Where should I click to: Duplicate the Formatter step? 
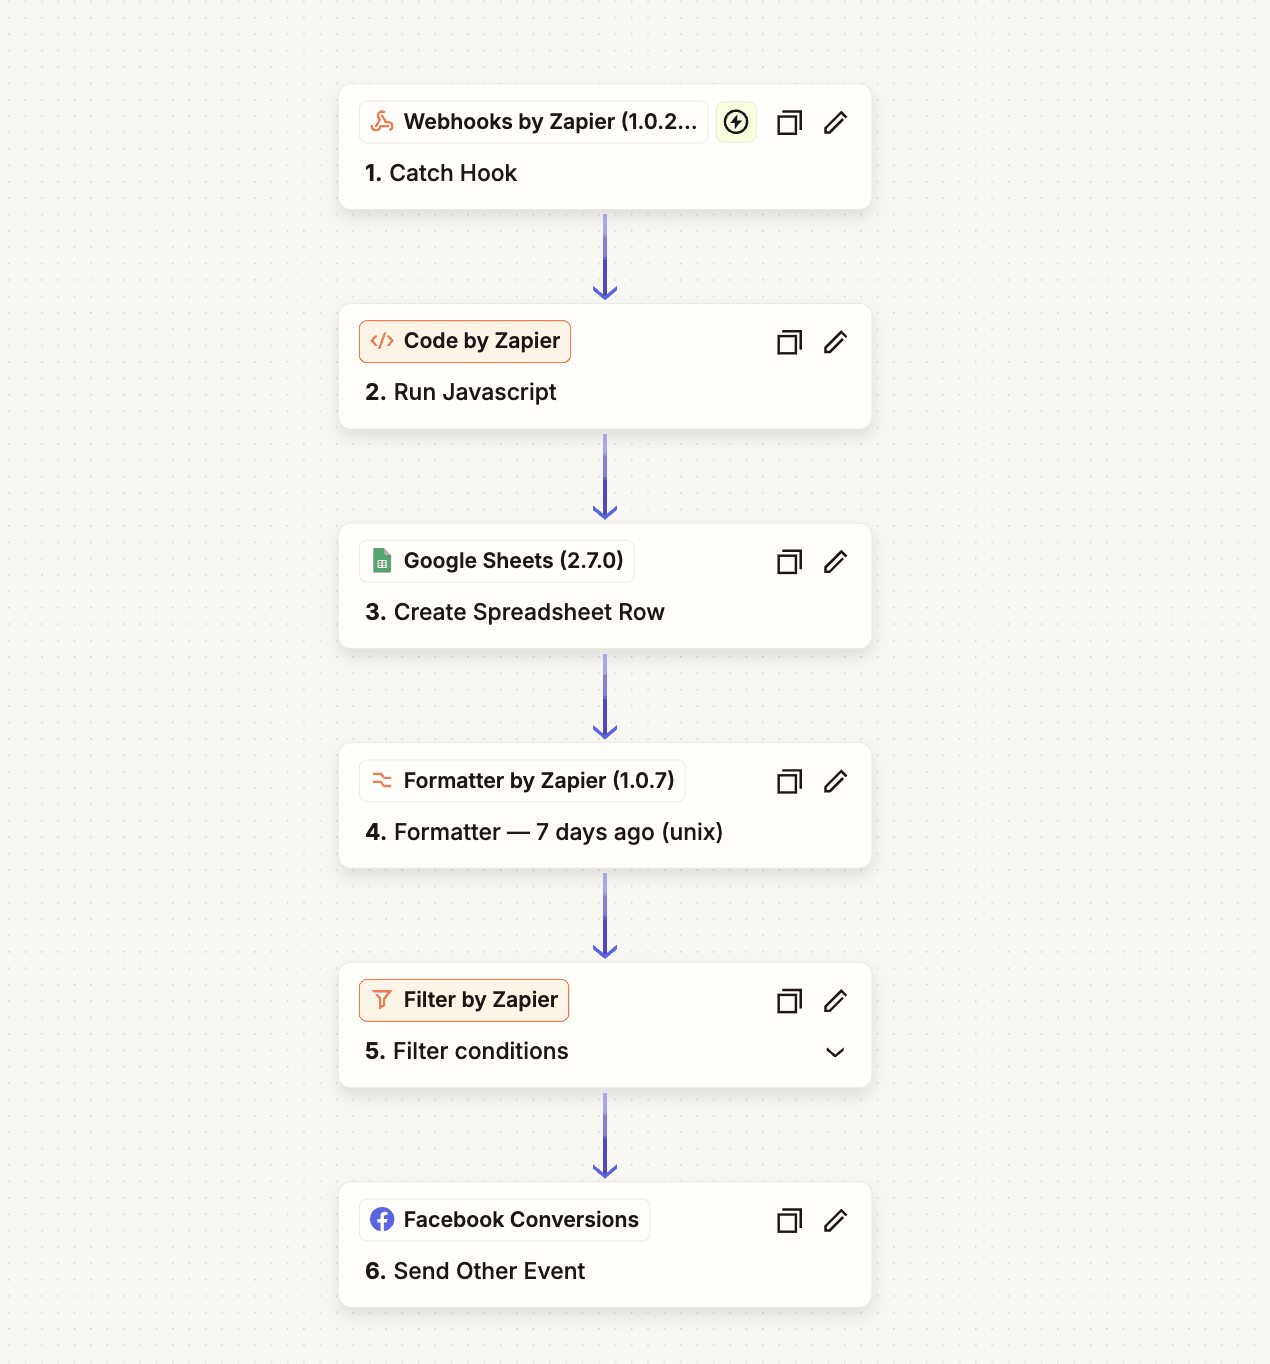coord(789,781)
